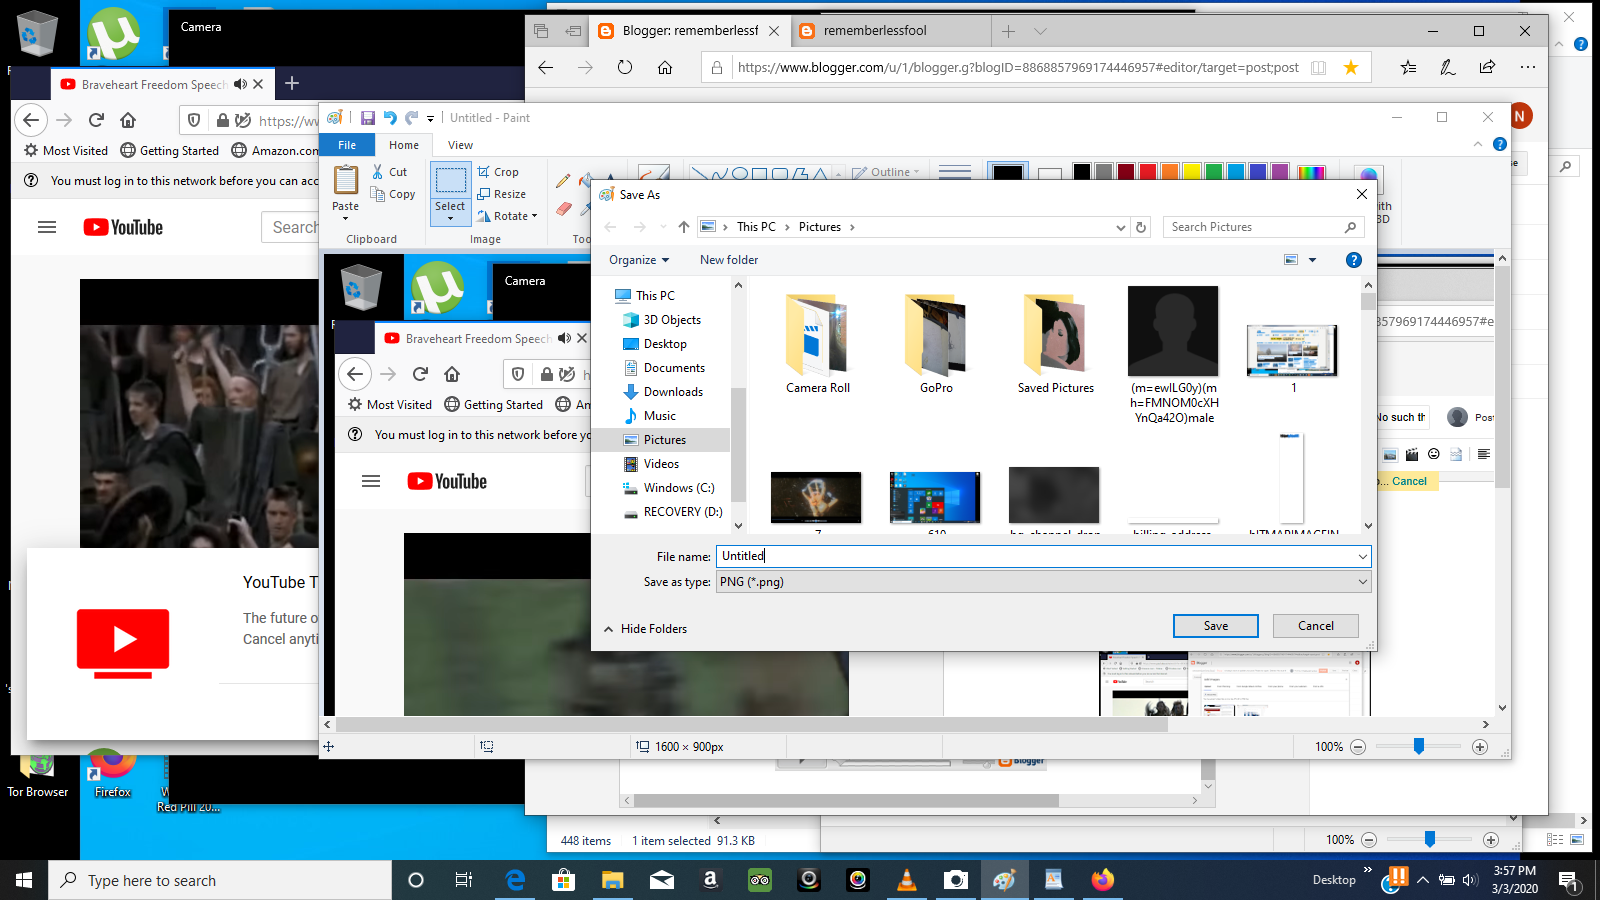Expand the Organize dropdown in Save As
This screenshot has width=1600, height=900.
coord(639,260)
